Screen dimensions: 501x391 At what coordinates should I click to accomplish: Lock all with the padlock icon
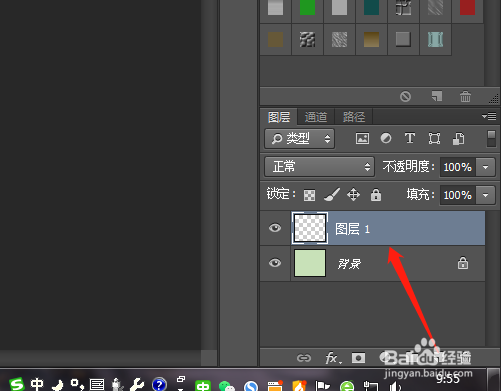[376, 195]
